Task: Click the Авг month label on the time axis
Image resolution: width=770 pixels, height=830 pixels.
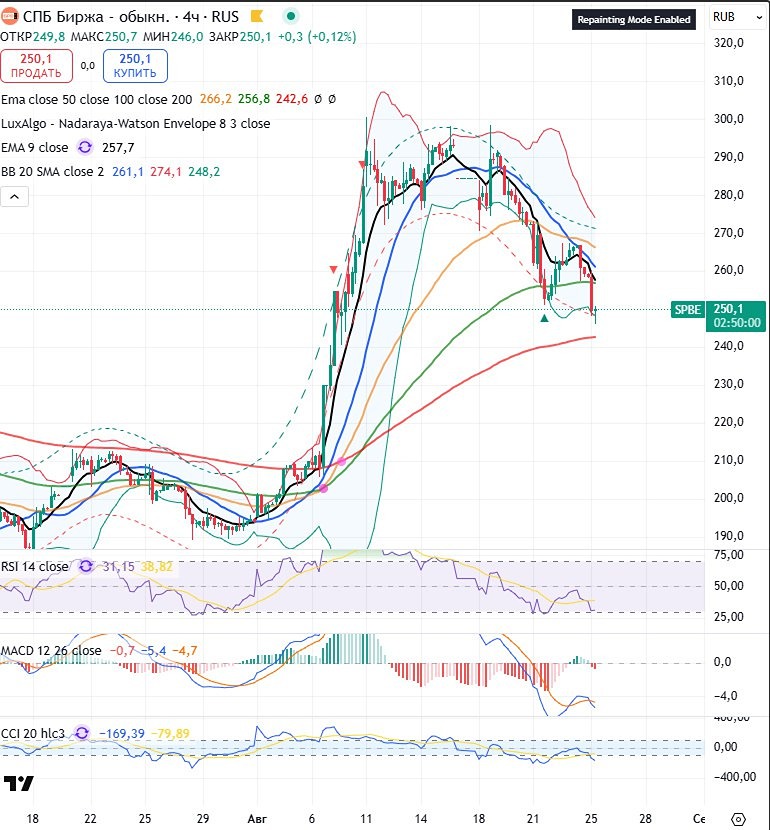Action: click(257, 818)
